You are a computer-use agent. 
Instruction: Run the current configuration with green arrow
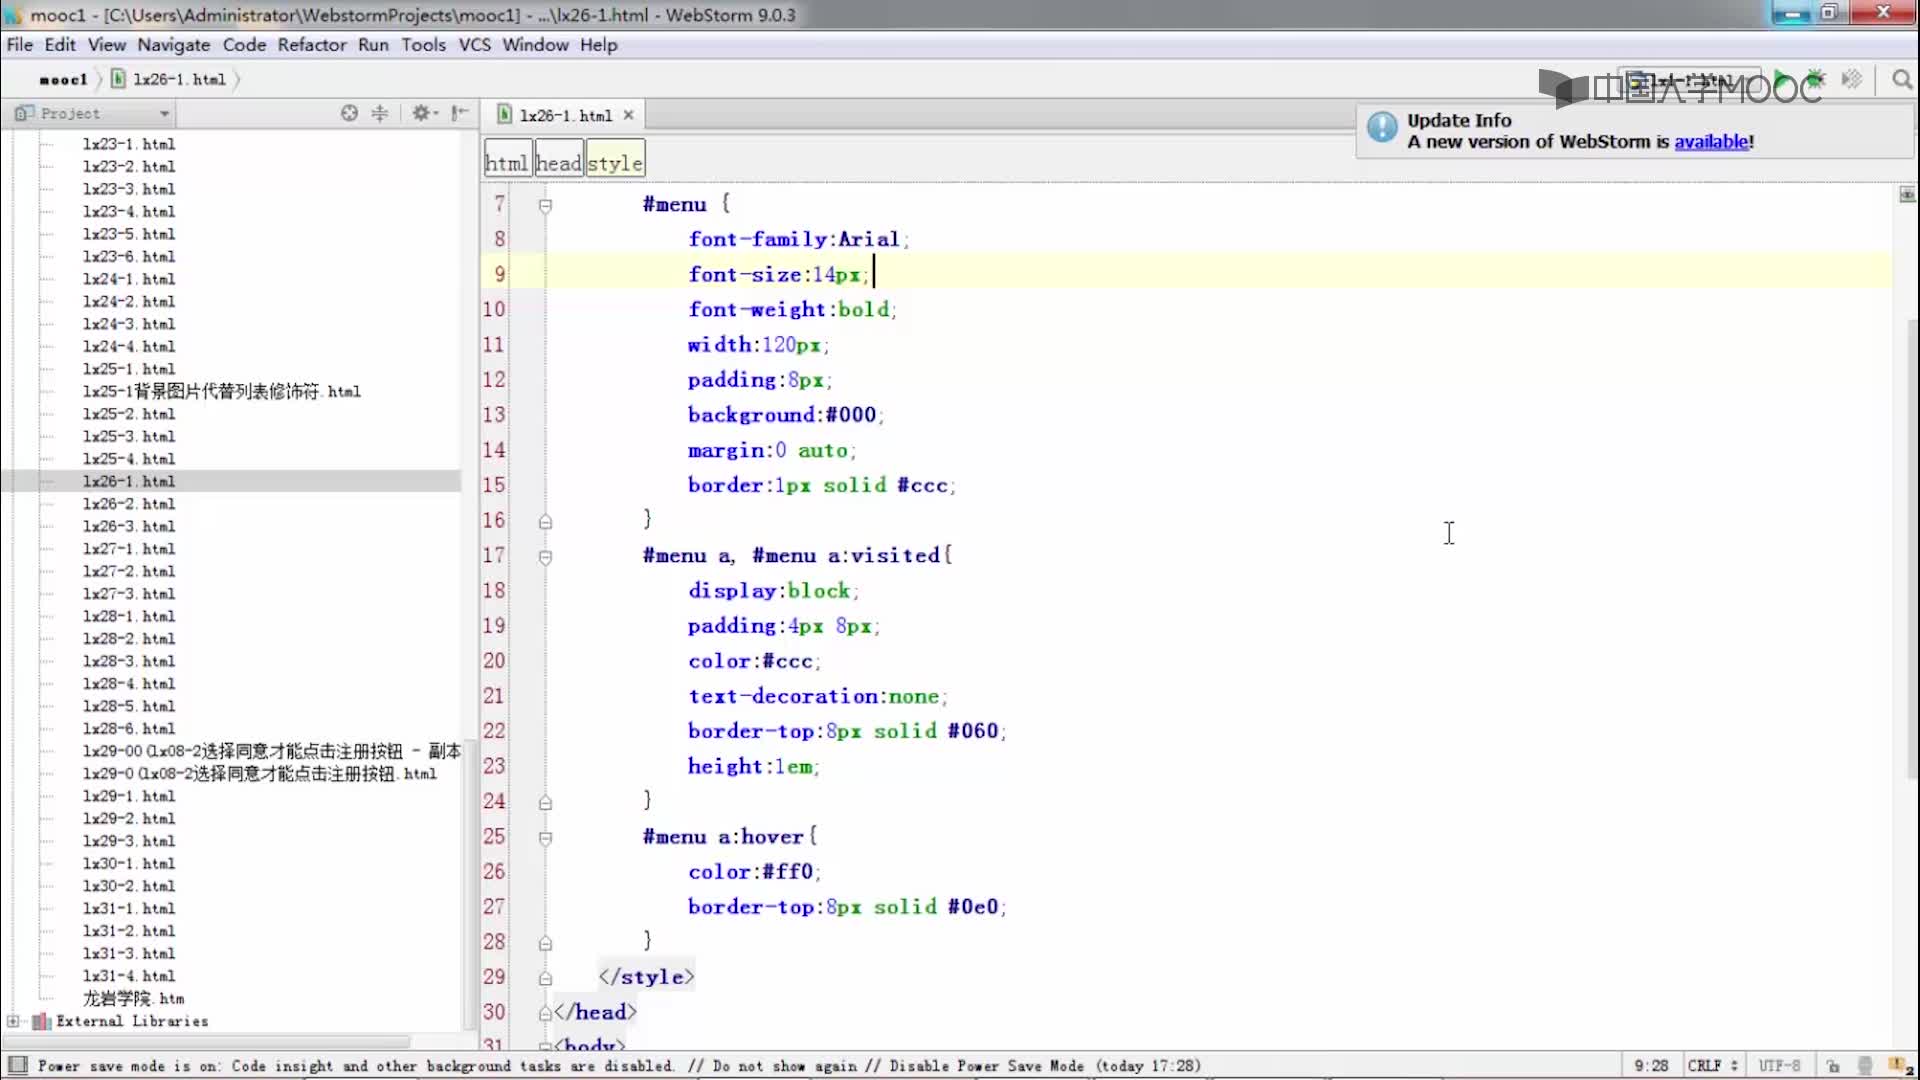click(x=1781, y=79)
